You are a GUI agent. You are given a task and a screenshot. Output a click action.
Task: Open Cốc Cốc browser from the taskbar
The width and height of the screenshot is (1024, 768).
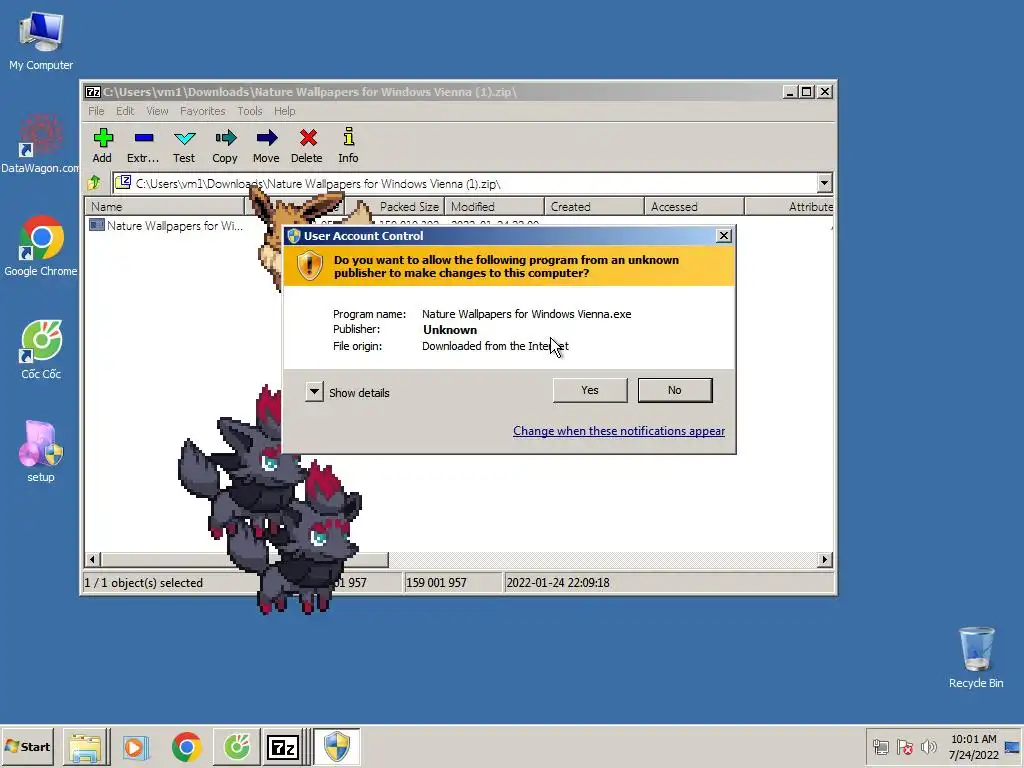point(236,746)
